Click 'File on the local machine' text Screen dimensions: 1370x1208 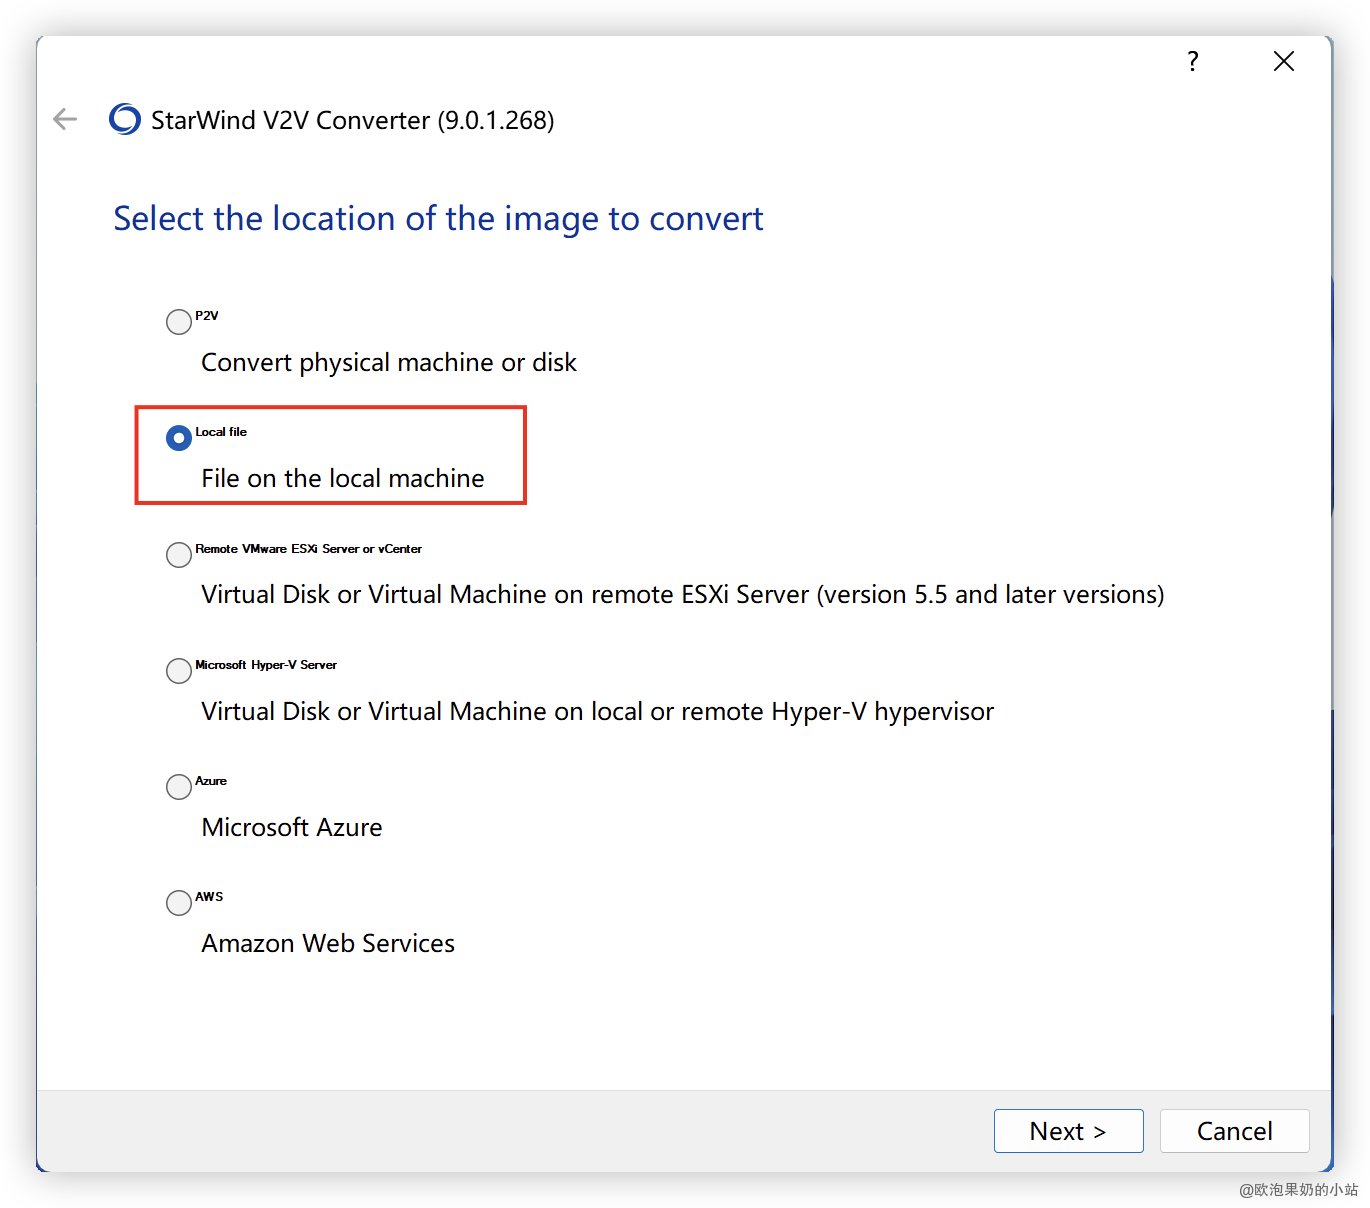[343, 479]
